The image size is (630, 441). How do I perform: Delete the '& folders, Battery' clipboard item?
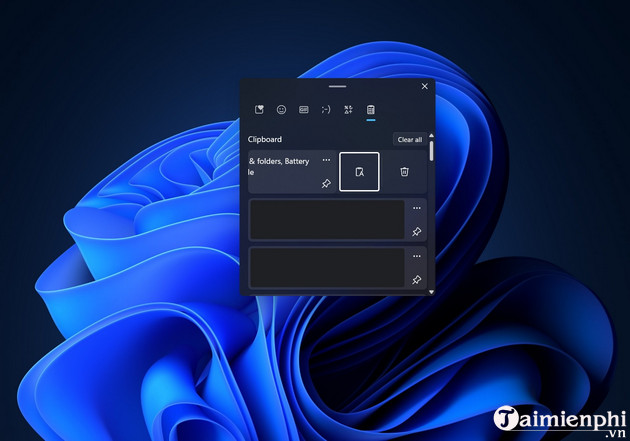pyautogui.click(x=404, y=172)
